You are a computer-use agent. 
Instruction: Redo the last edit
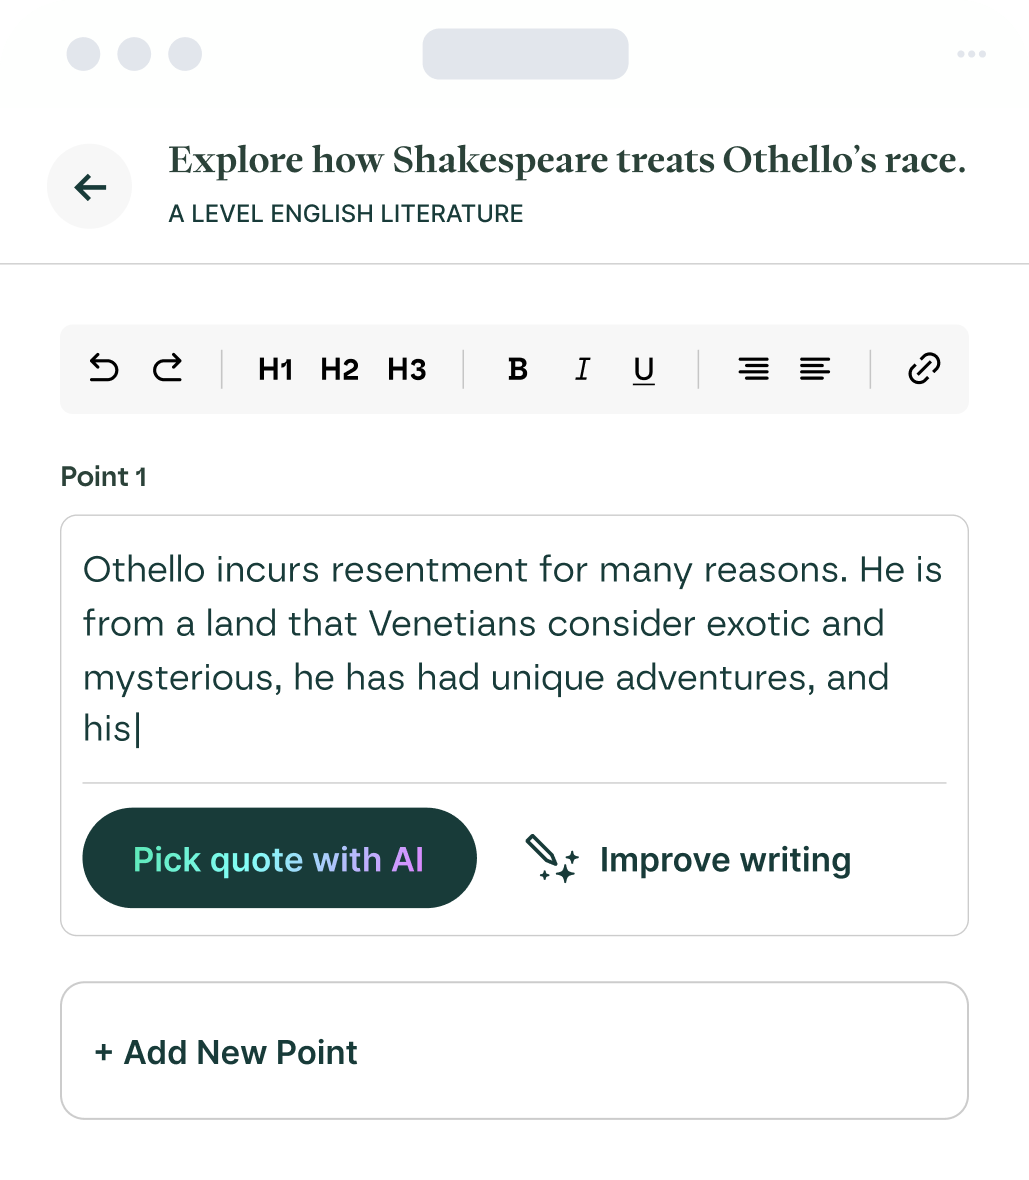[x=167, y=369]
